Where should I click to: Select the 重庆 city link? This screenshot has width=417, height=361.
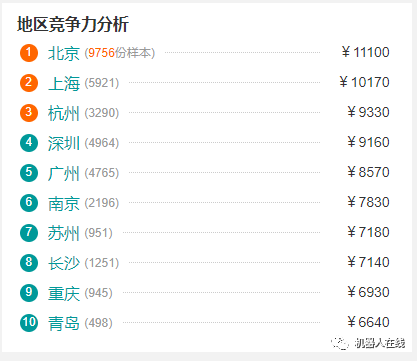click(64, 293)
